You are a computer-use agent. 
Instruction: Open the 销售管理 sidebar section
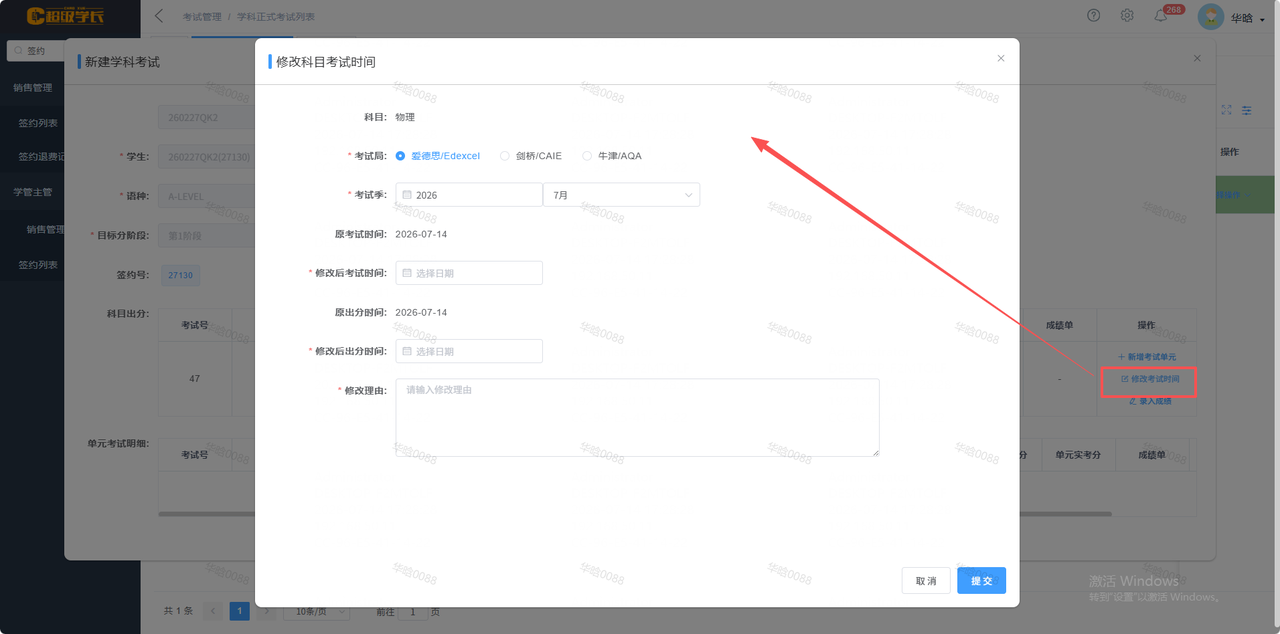[33, 87]
